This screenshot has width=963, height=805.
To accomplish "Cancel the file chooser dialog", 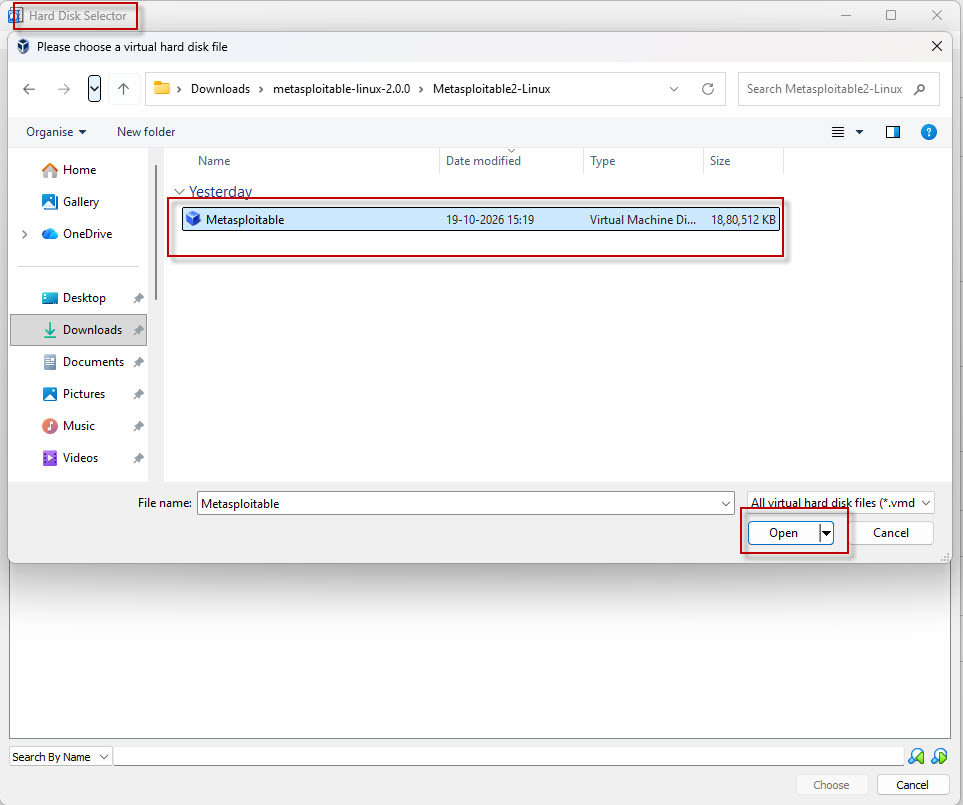I will pyautogui.click(x=891, y=533).
